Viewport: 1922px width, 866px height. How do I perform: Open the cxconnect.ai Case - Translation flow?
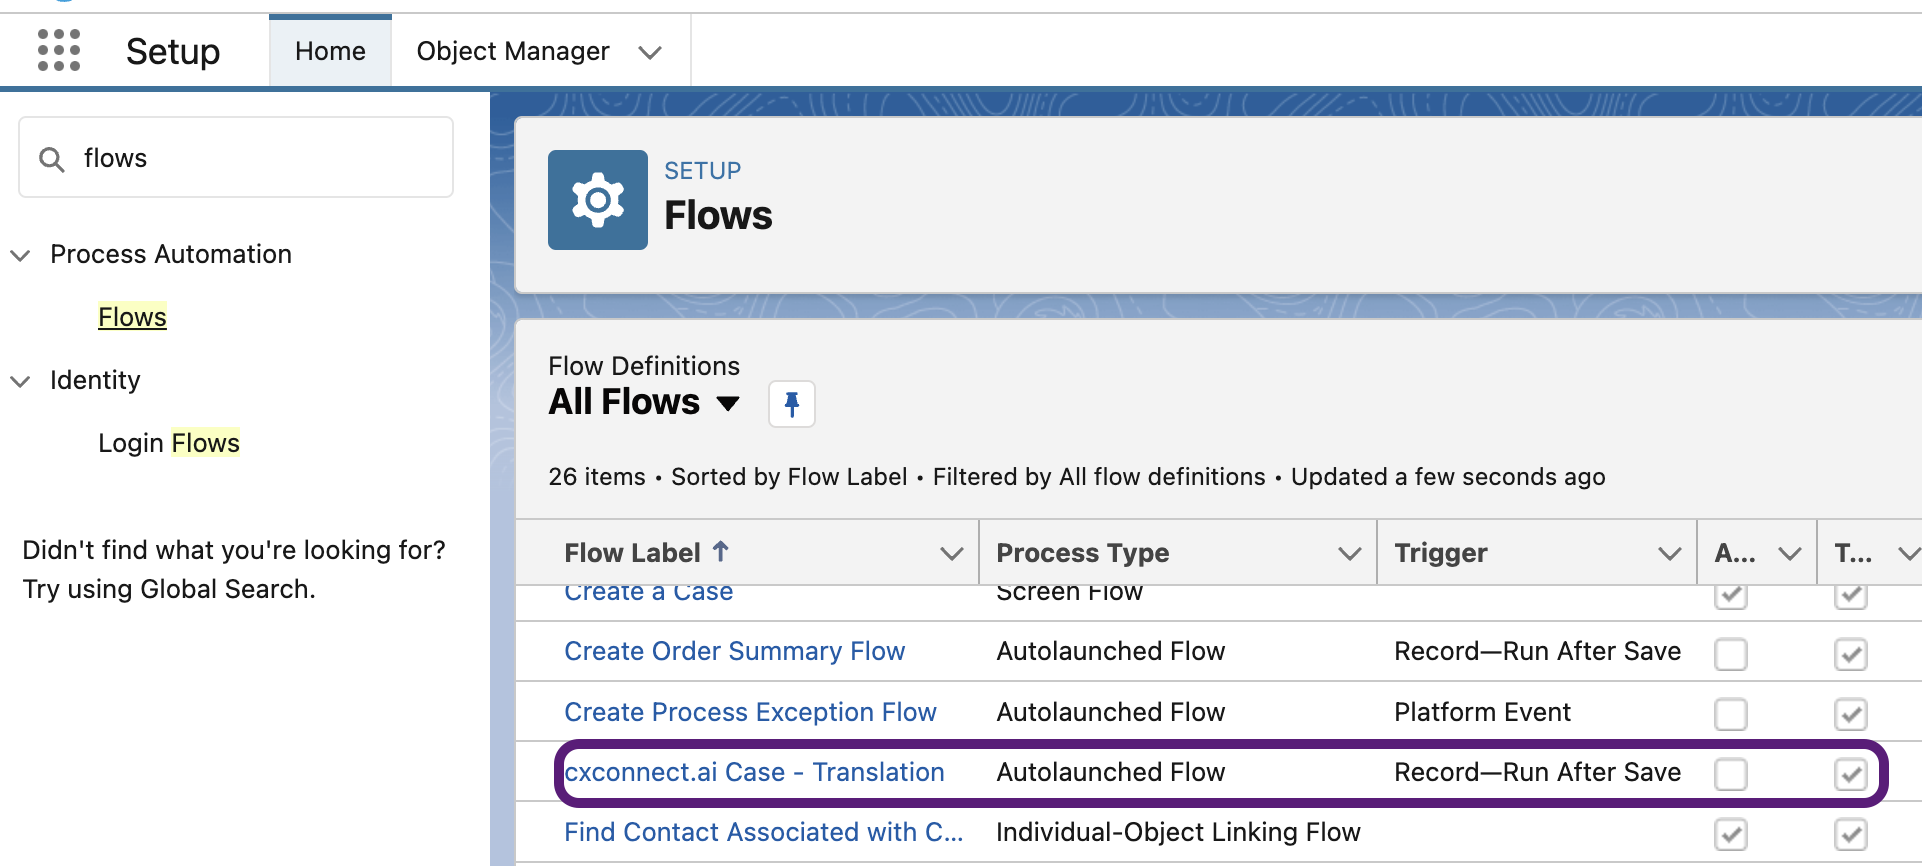pyautogui.click(x=754, y=772)
